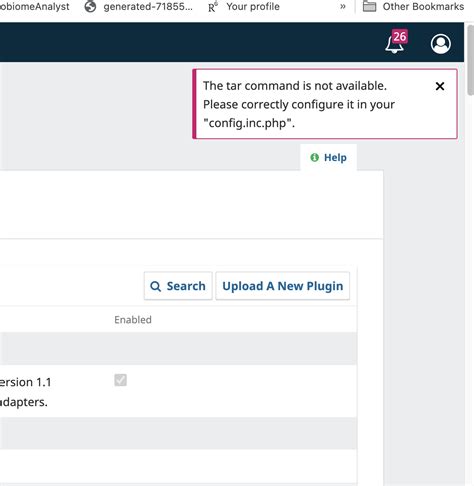Click the Upload A New Plugin button
Image resolution: width=474 pixels, height=486 pixels.
coord(283,286)
